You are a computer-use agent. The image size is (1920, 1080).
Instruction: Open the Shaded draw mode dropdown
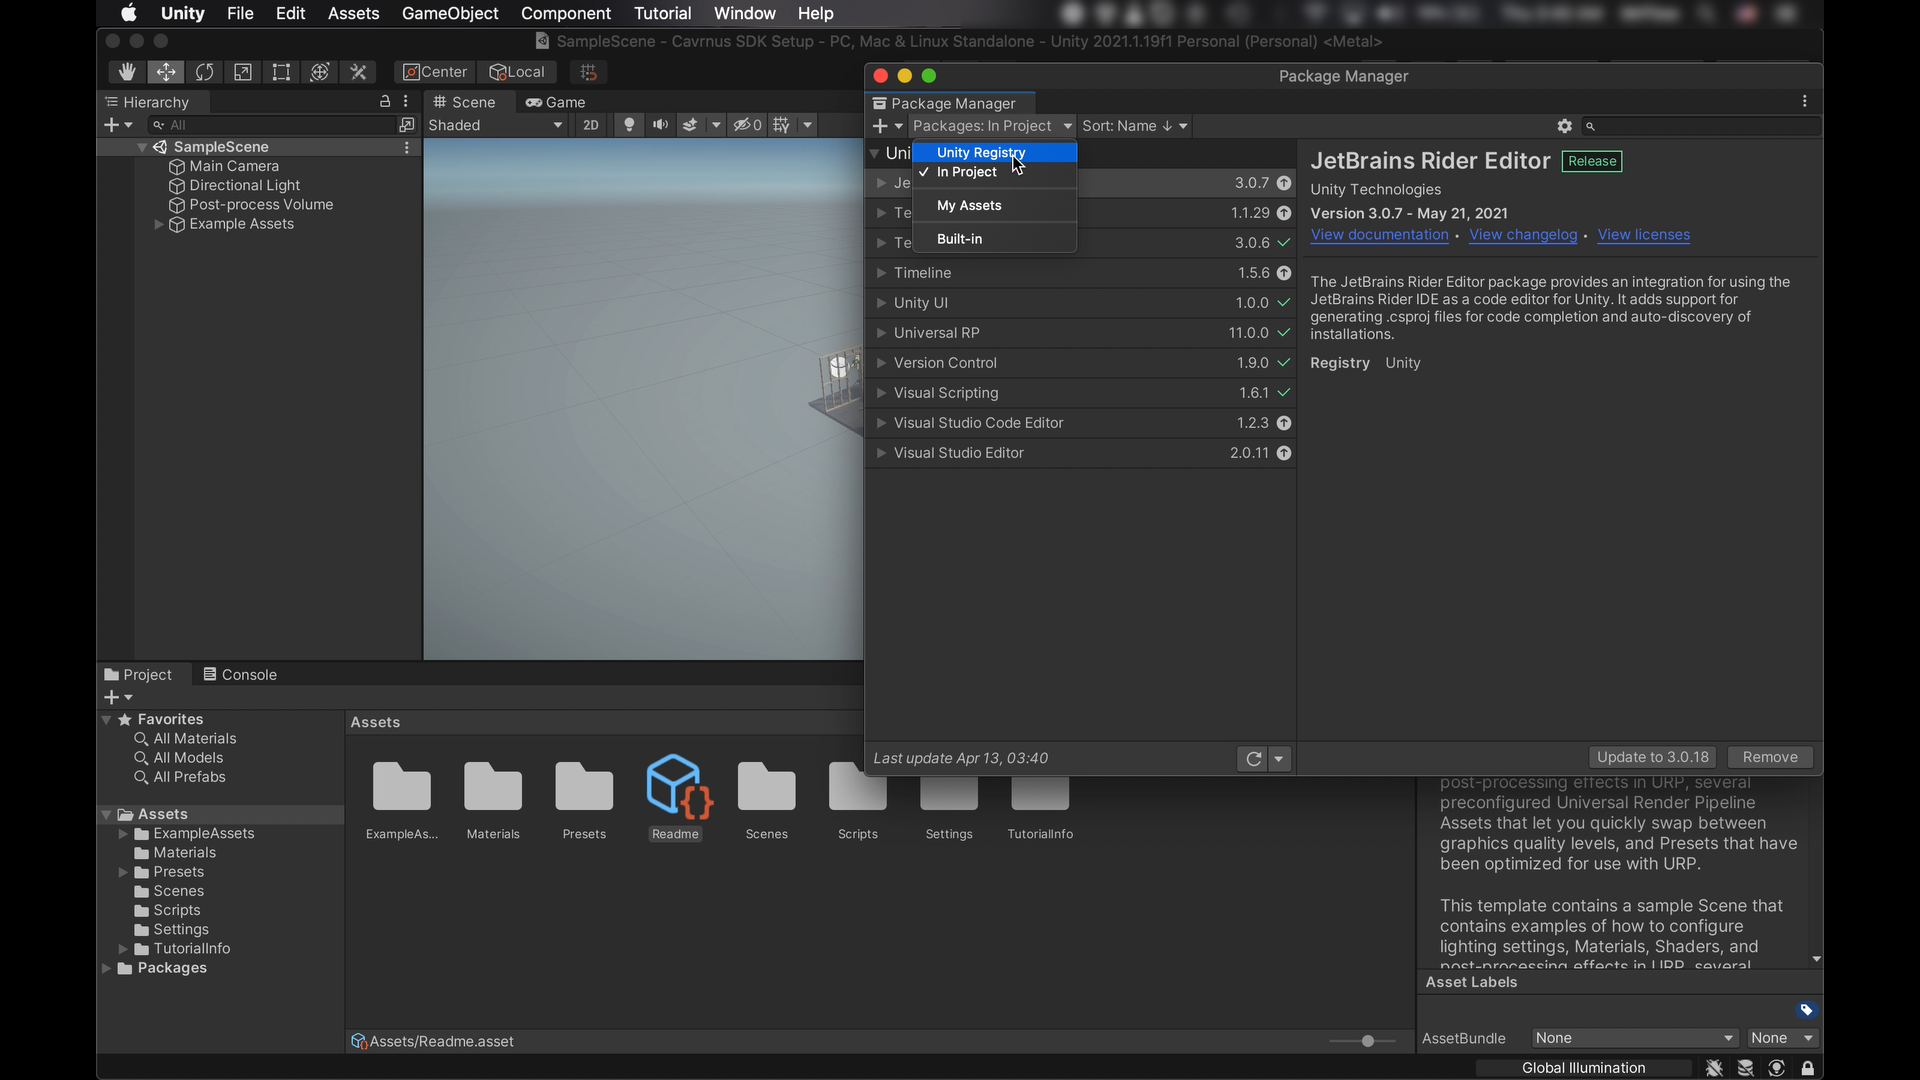pyautogui.click(x=495, y=125)
